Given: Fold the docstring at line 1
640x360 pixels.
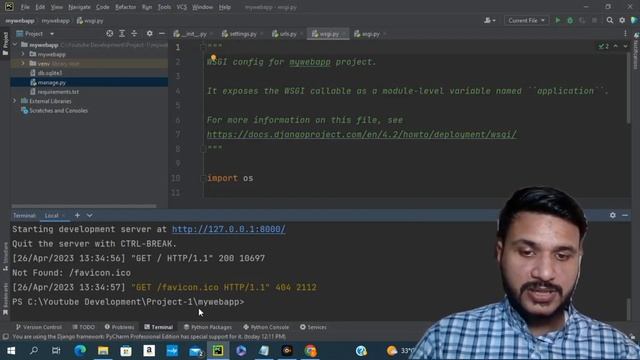Looking at the screenshot, I should pos(203,47).
